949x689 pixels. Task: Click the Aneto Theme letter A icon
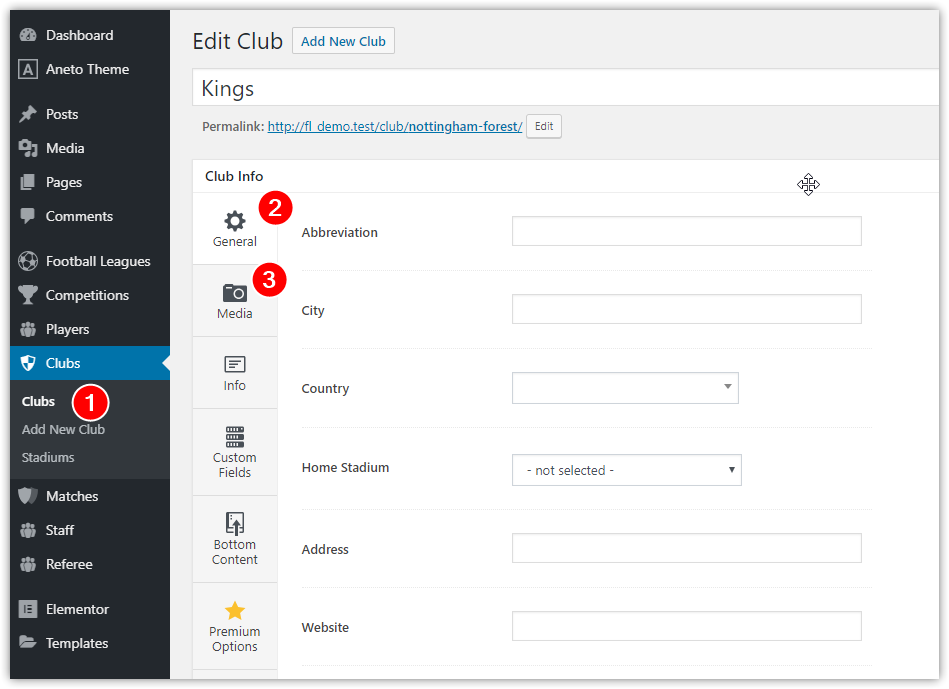pyautogui.click(x=28, y=69)
